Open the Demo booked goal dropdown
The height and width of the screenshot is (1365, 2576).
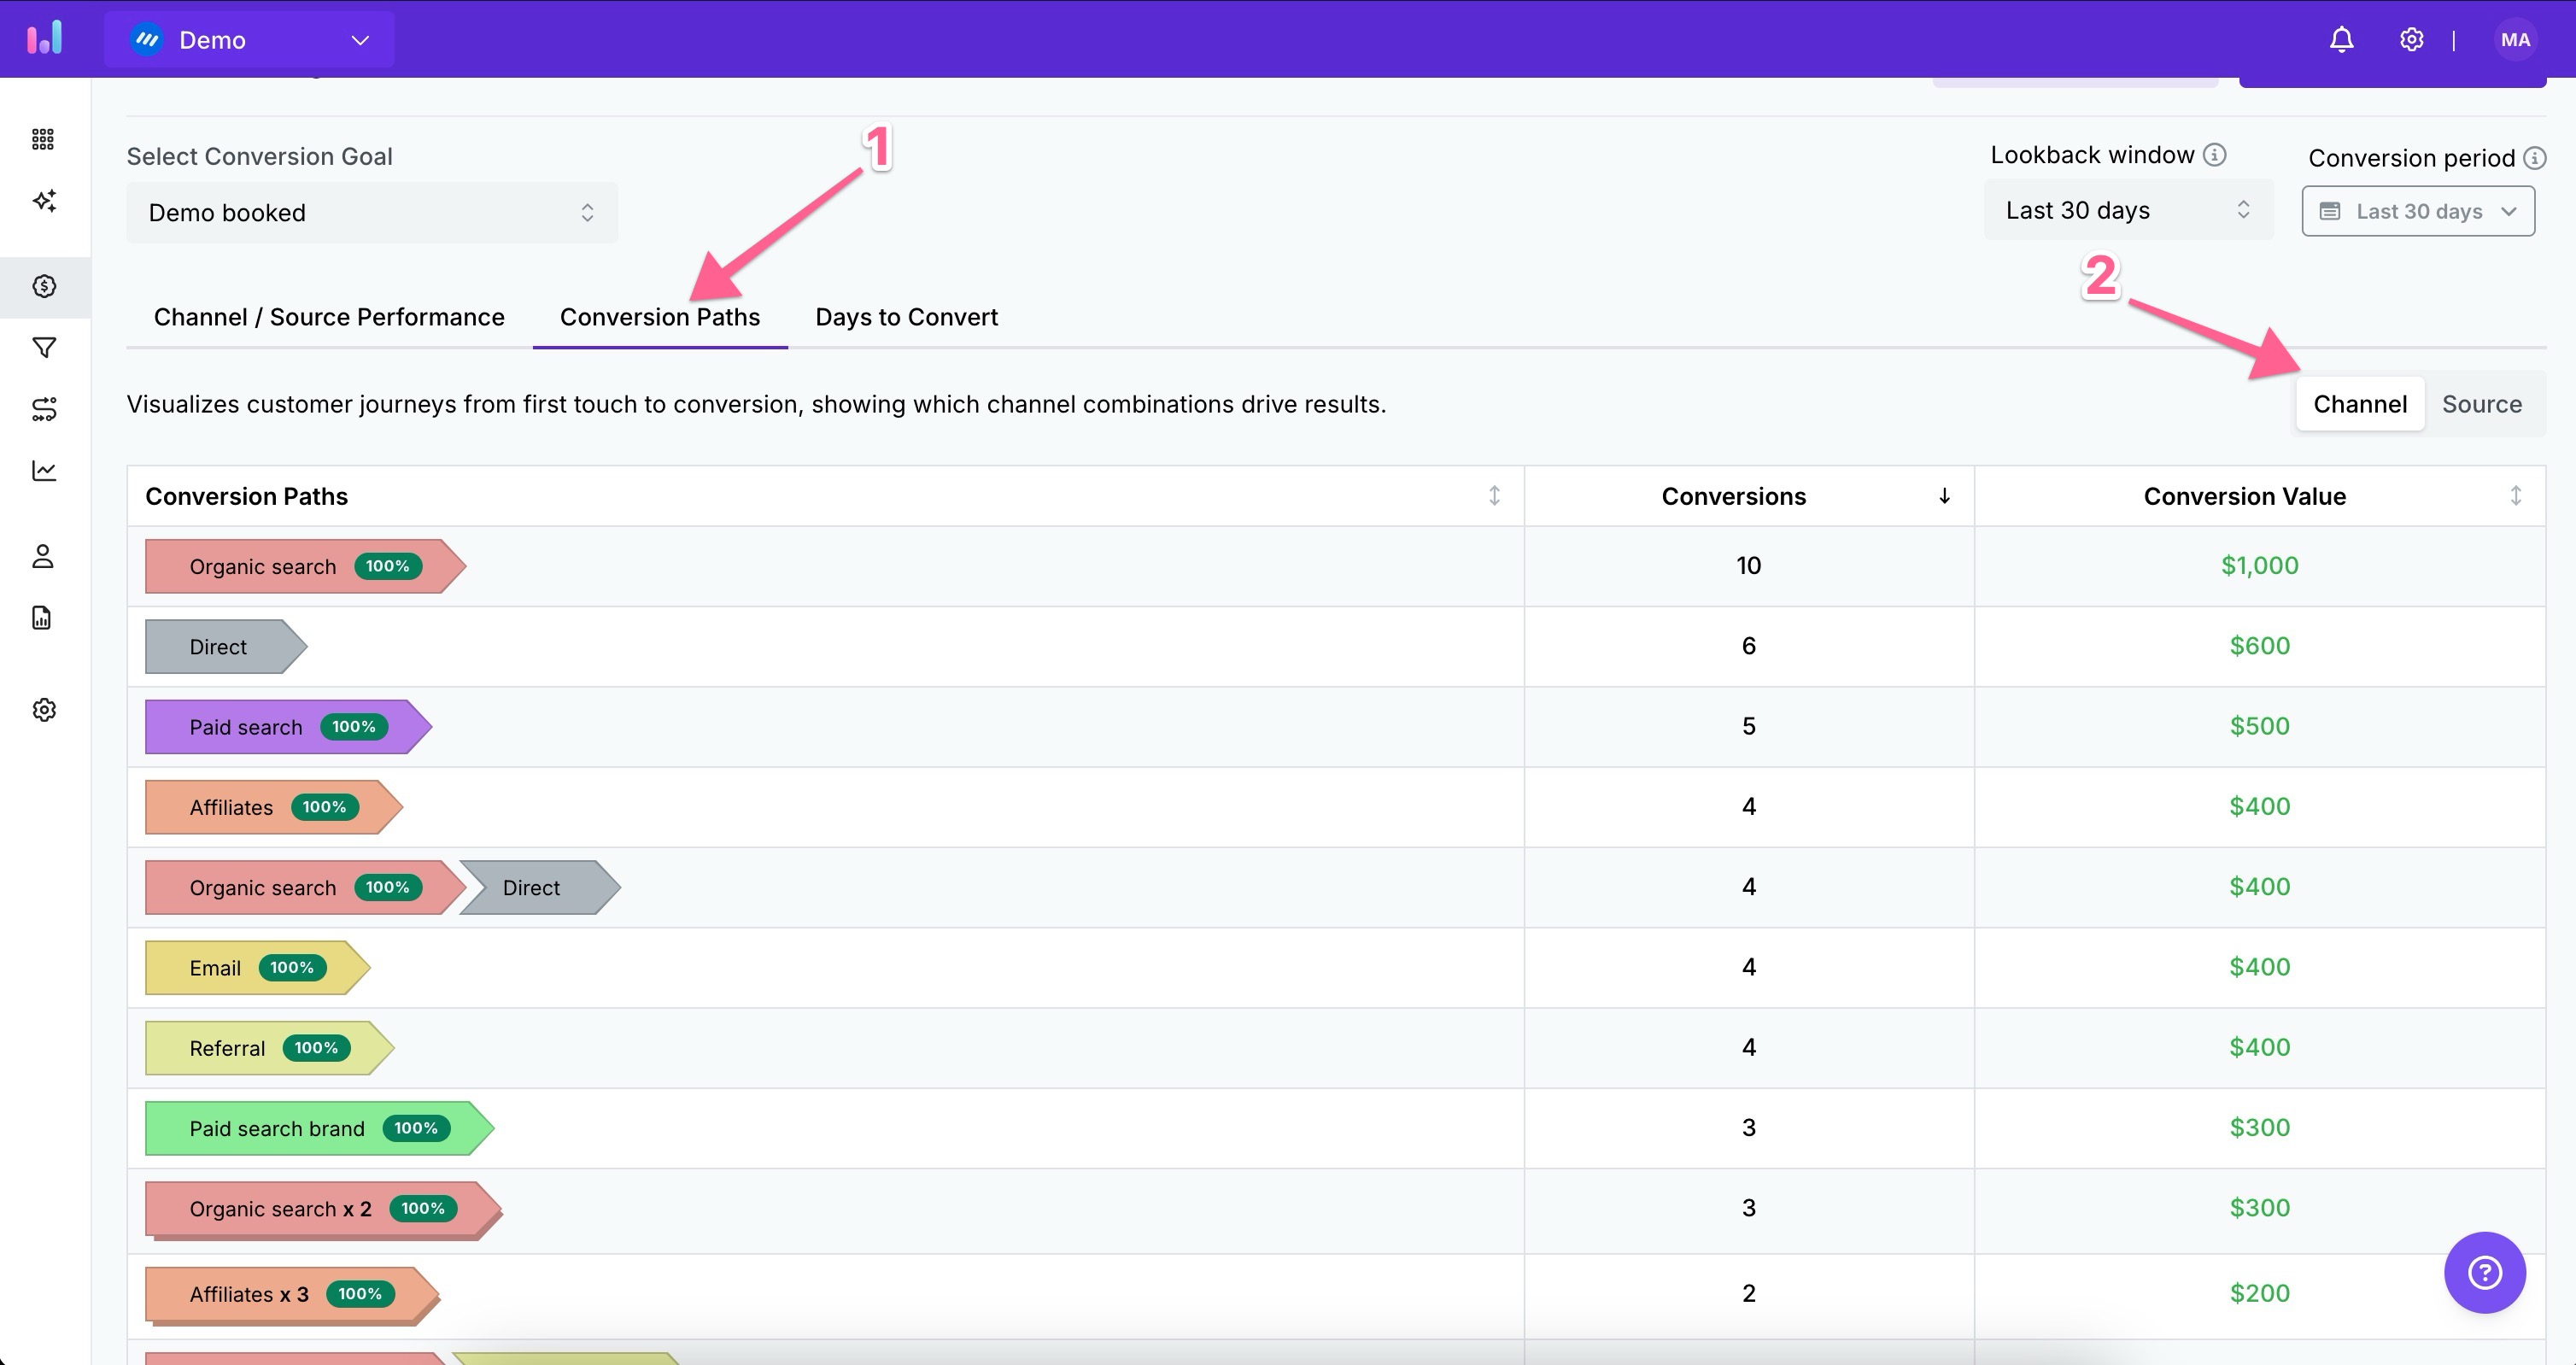tap(371, 213)
